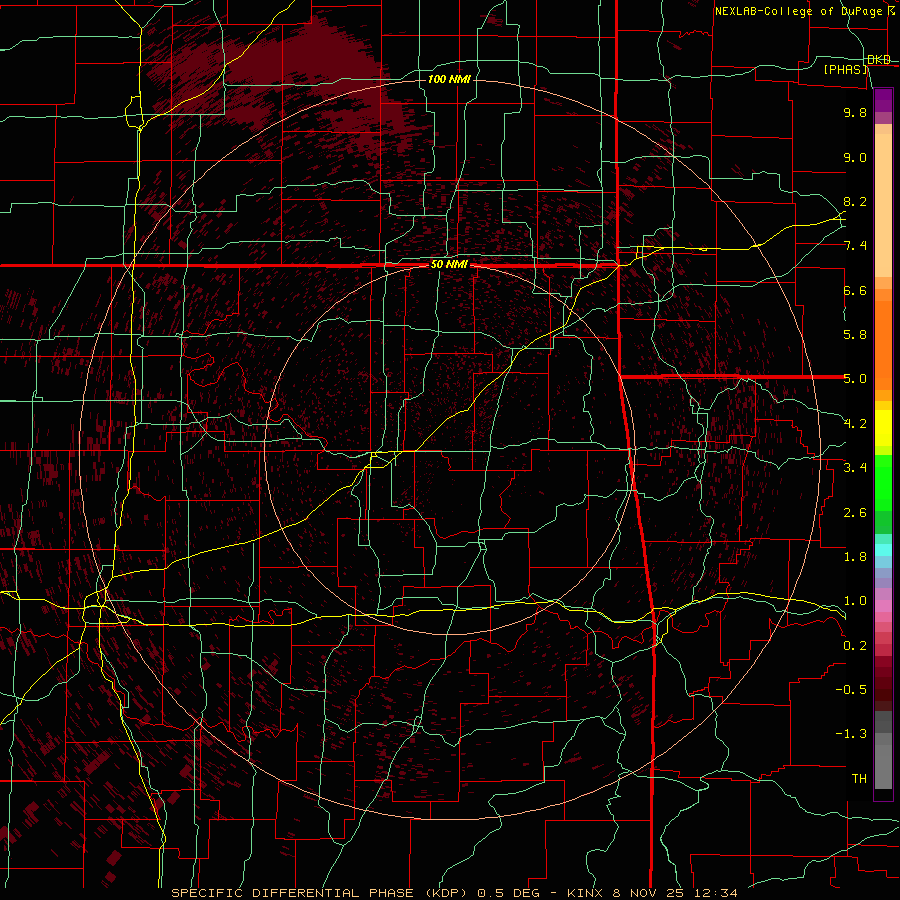
Task: Click the SPECIFIC DIFFERENTIAL PHASE (KDP) caption
Action: 321,893
